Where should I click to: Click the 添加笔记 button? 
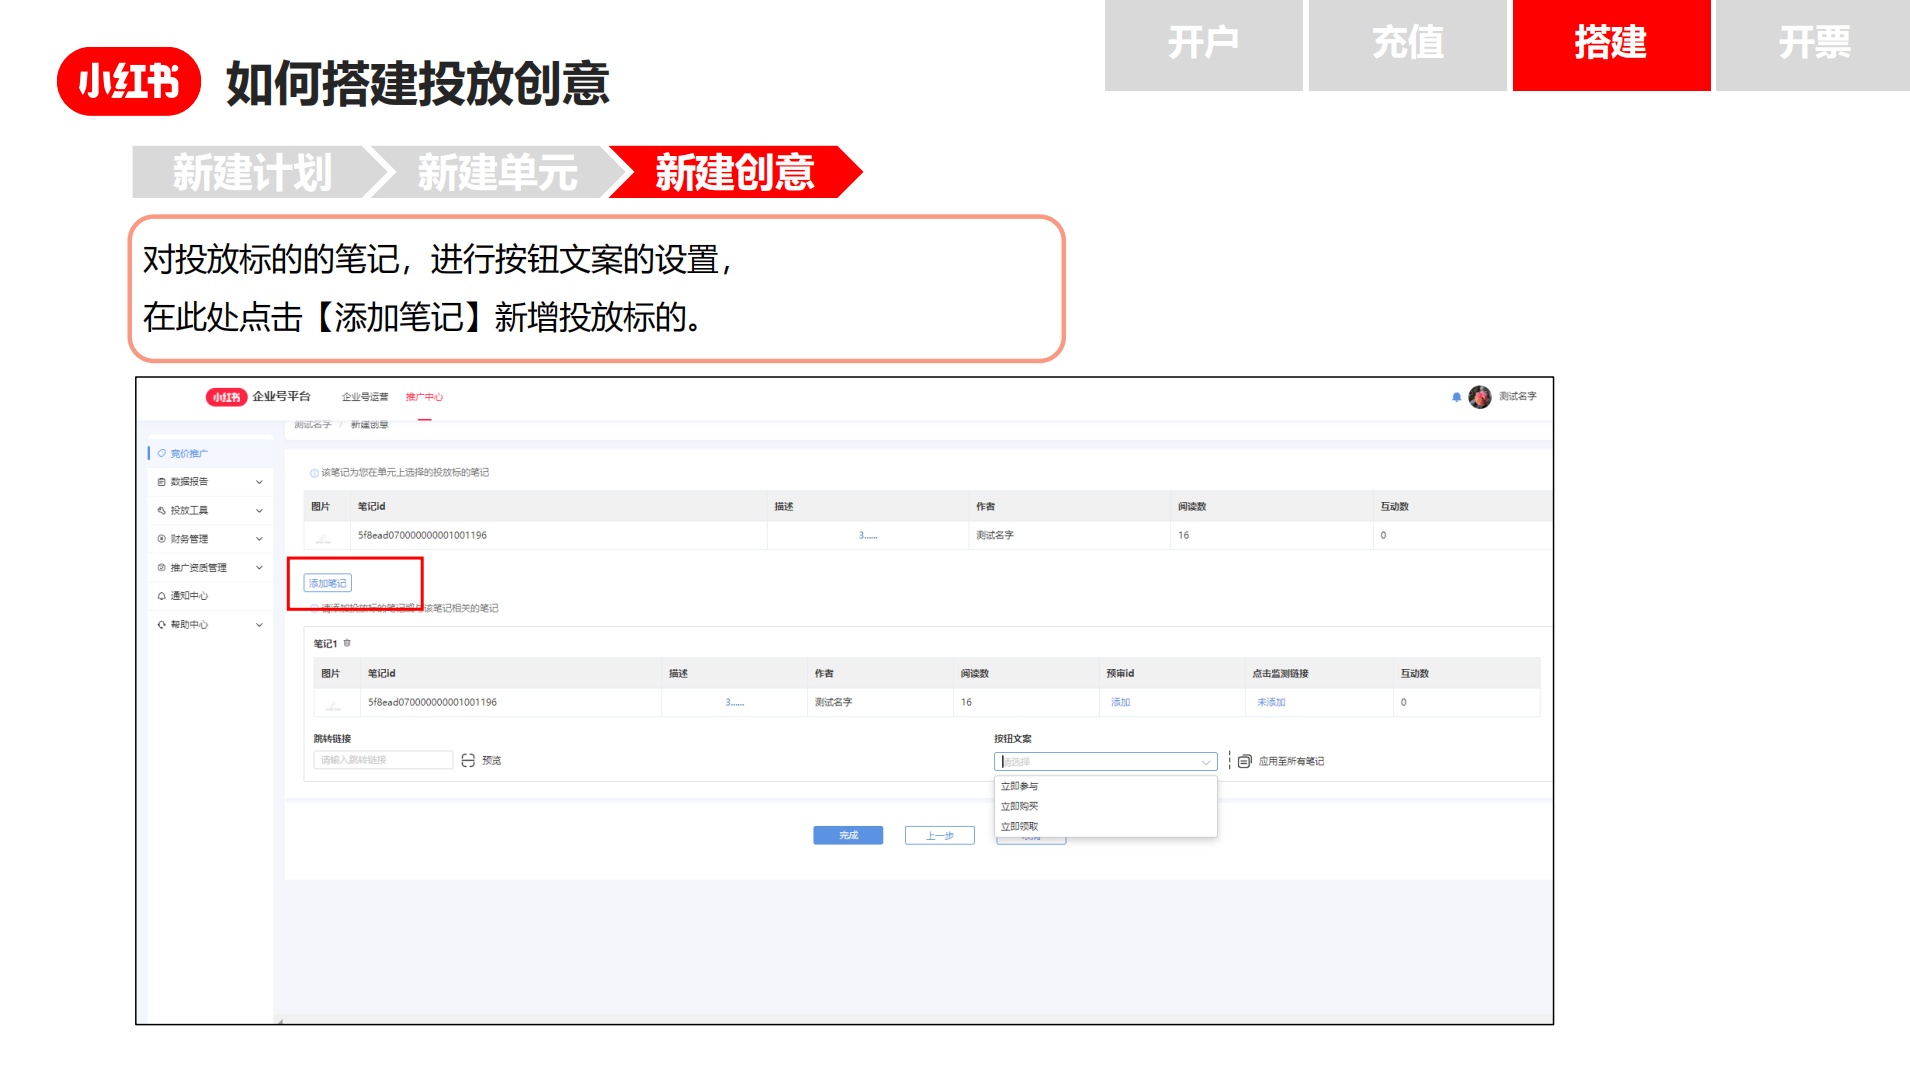click(327, 582)
